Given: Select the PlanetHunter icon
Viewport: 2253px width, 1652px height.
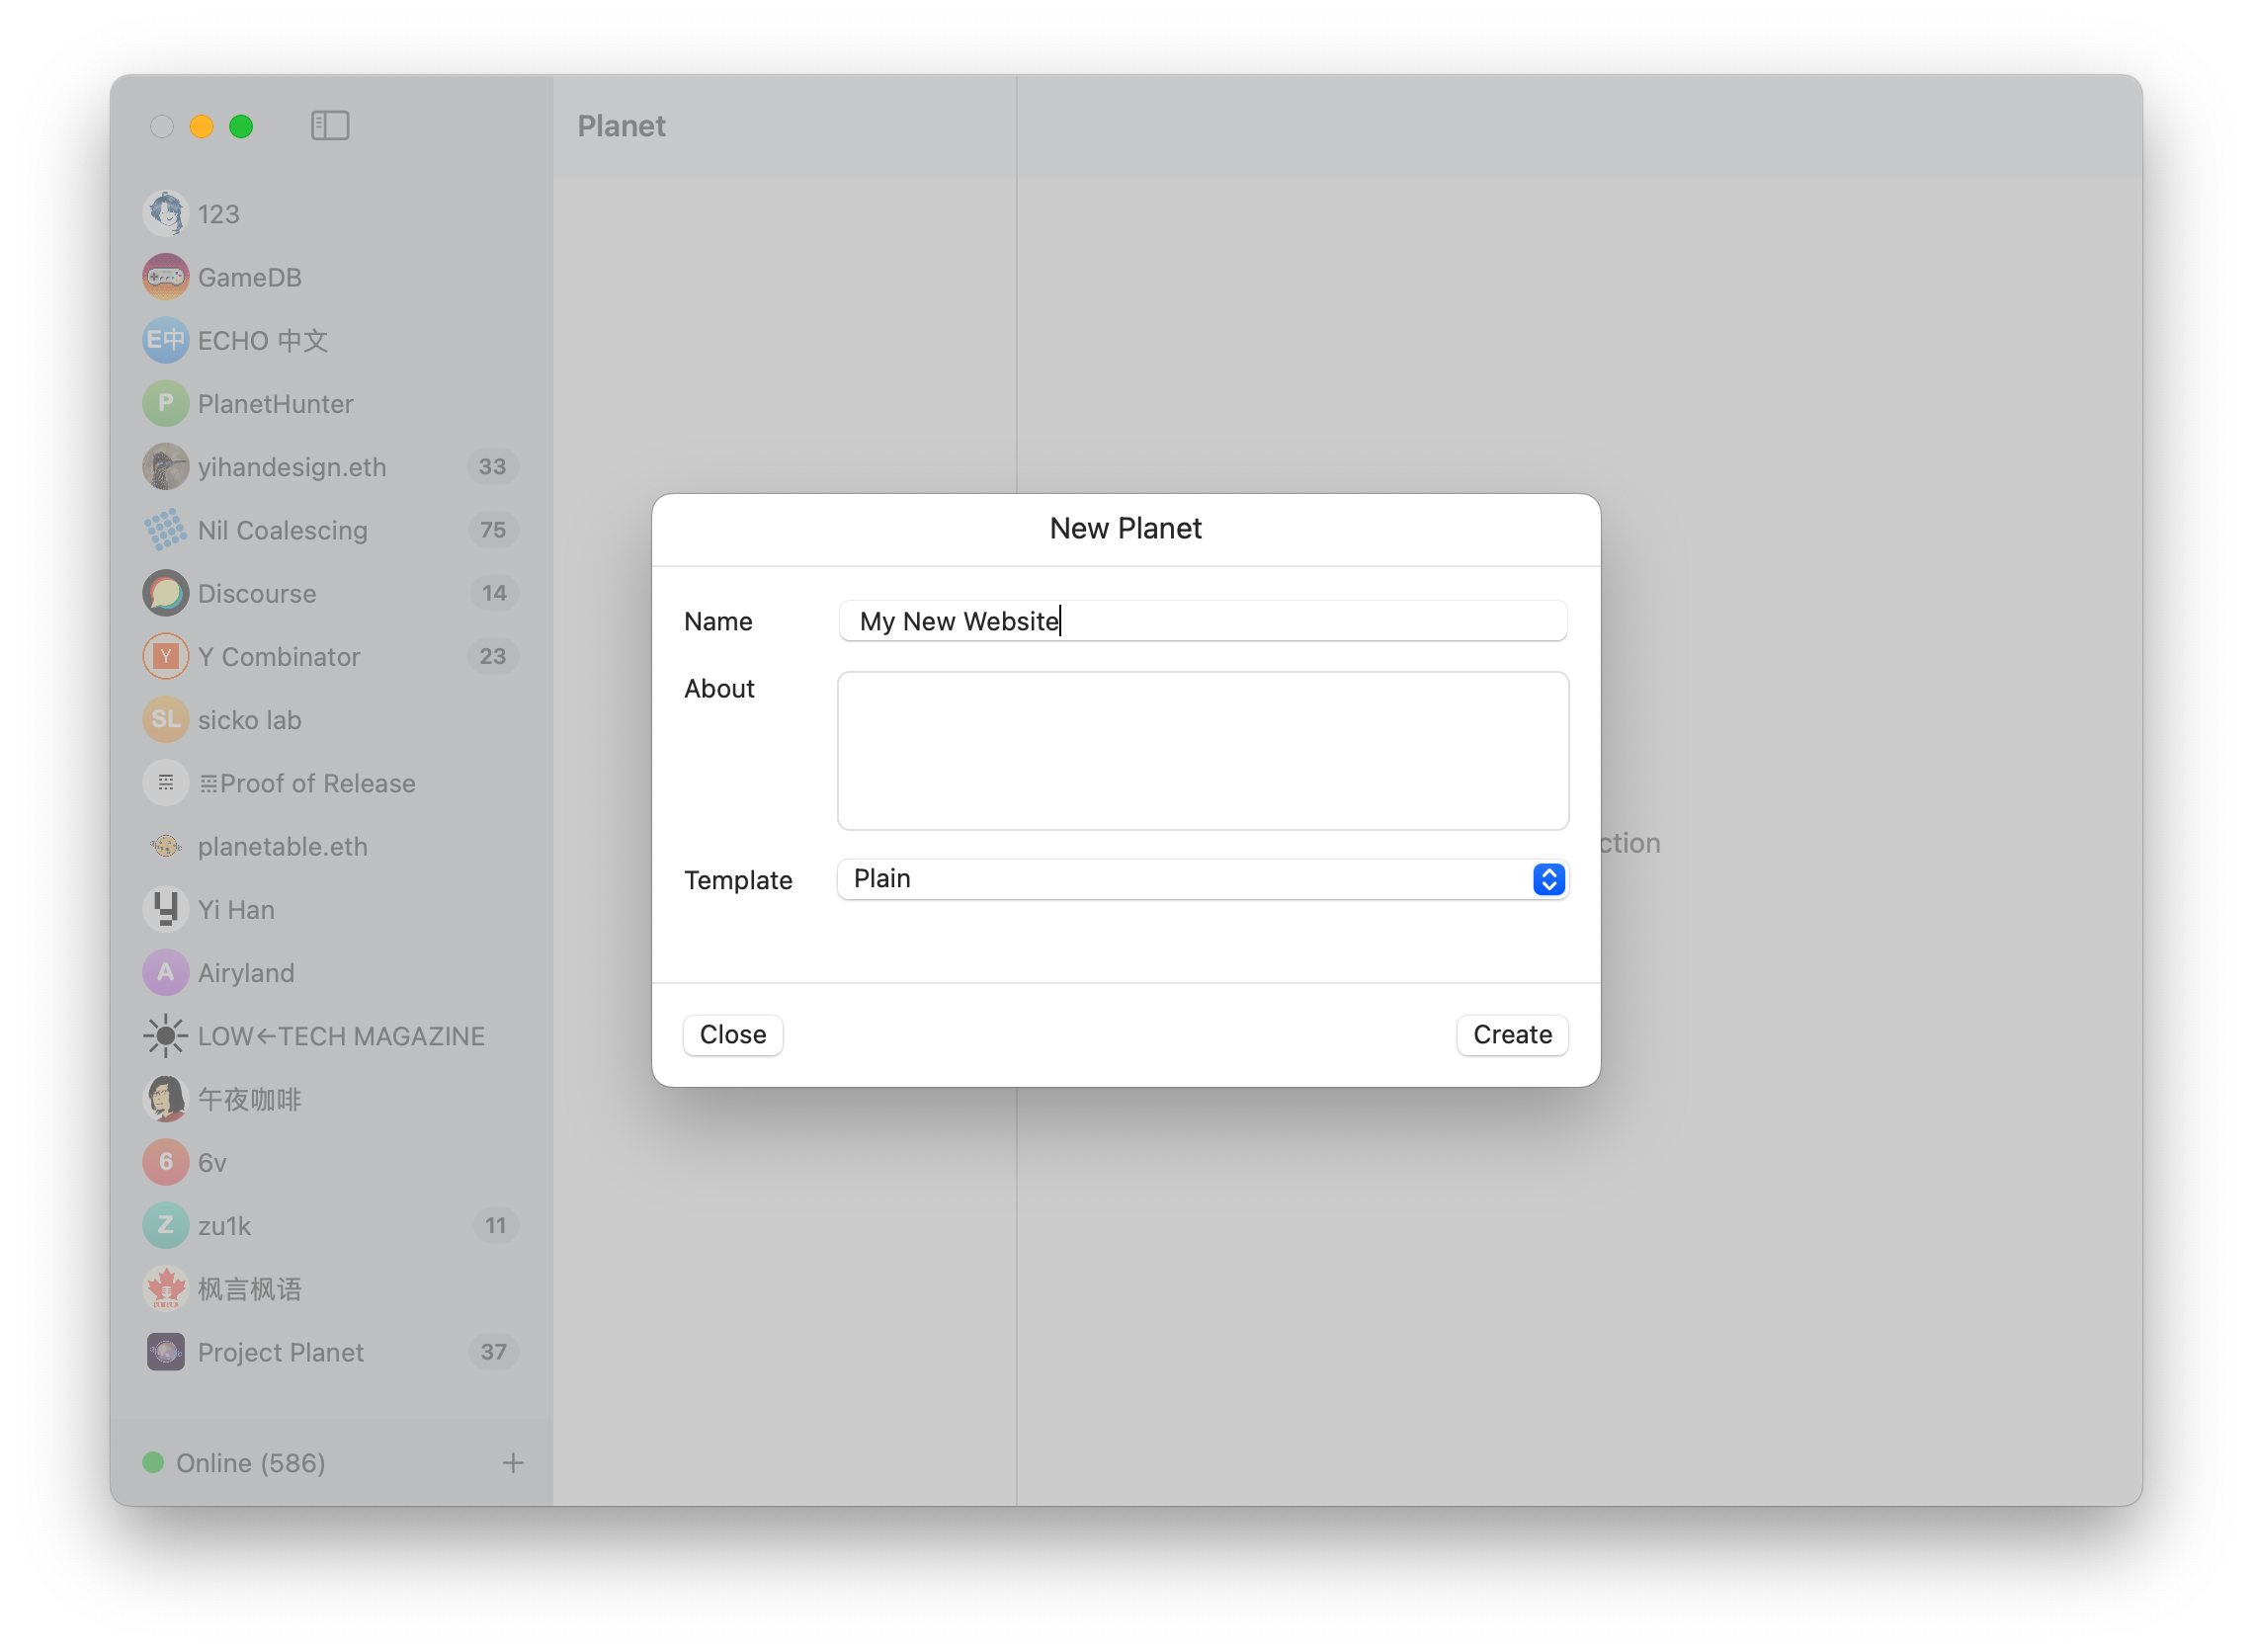Looking at the screenshot, I should (164, 402).
